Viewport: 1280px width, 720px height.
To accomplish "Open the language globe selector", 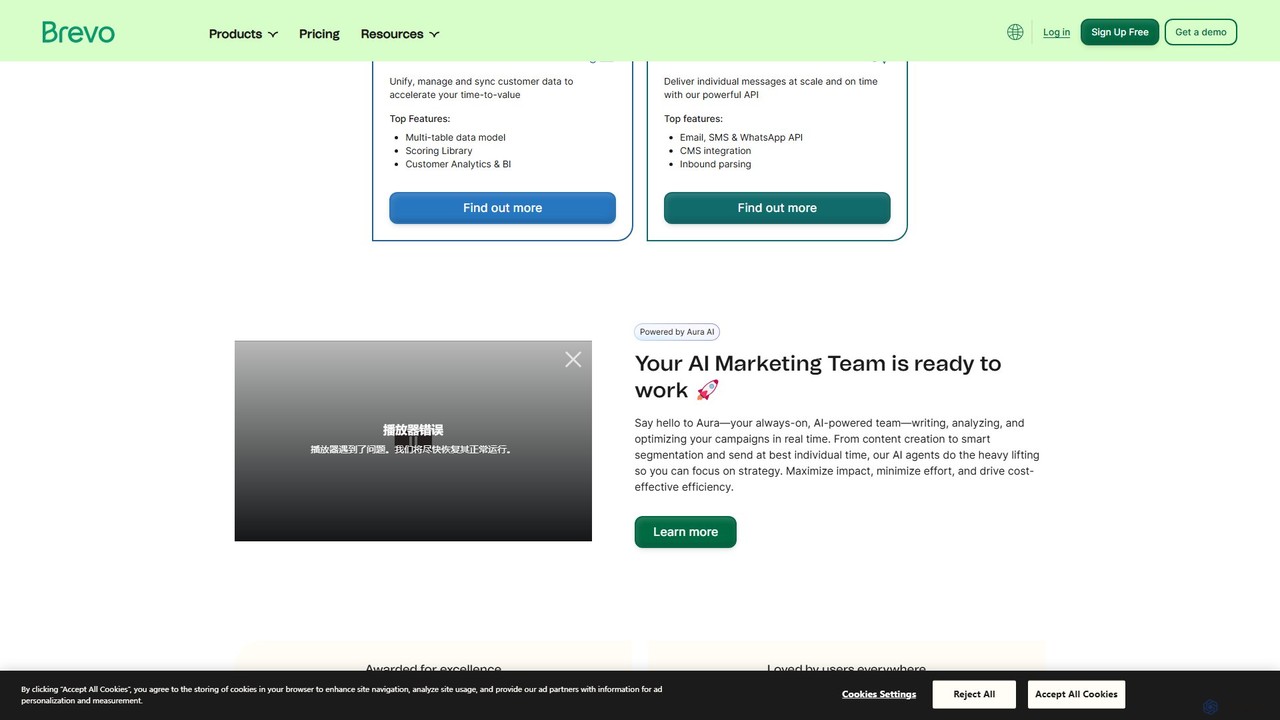I will point(1015,32).
